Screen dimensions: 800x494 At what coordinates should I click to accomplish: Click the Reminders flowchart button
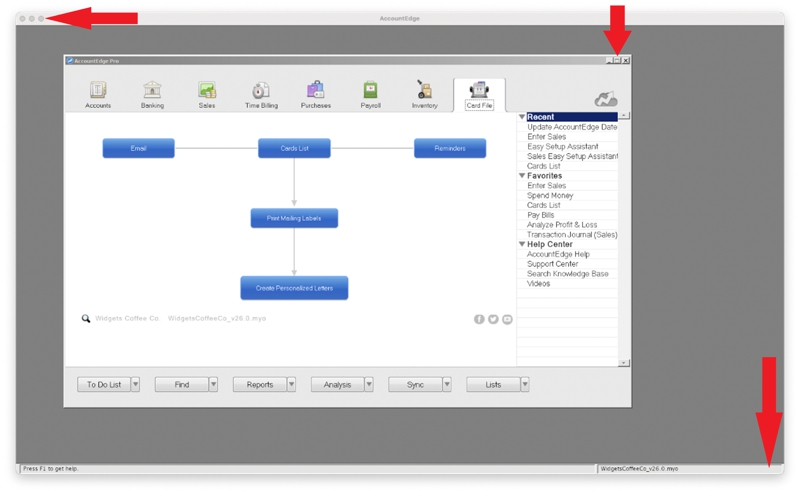[450, 148]
